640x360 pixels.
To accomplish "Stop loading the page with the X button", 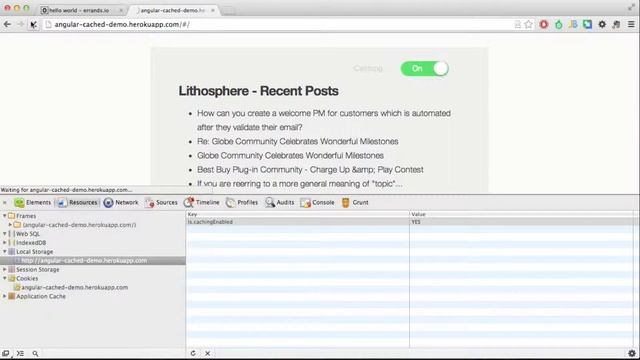I will point(33,24).
